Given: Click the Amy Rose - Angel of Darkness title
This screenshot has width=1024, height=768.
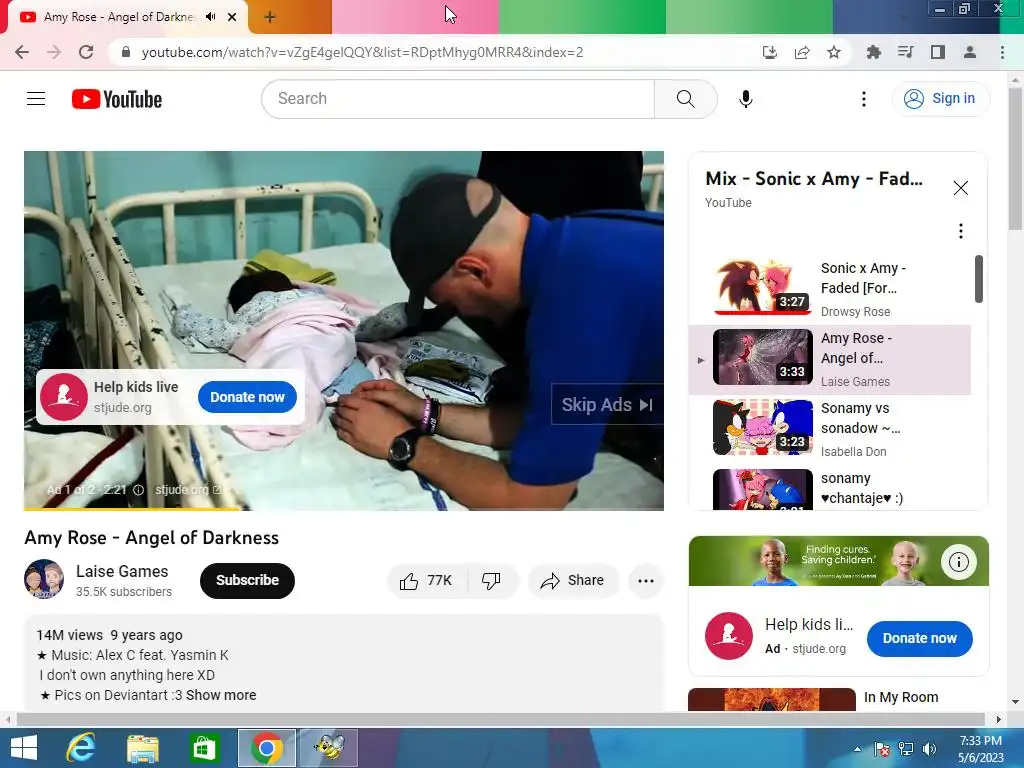Looking at the screenshot, I should point(152,537).
